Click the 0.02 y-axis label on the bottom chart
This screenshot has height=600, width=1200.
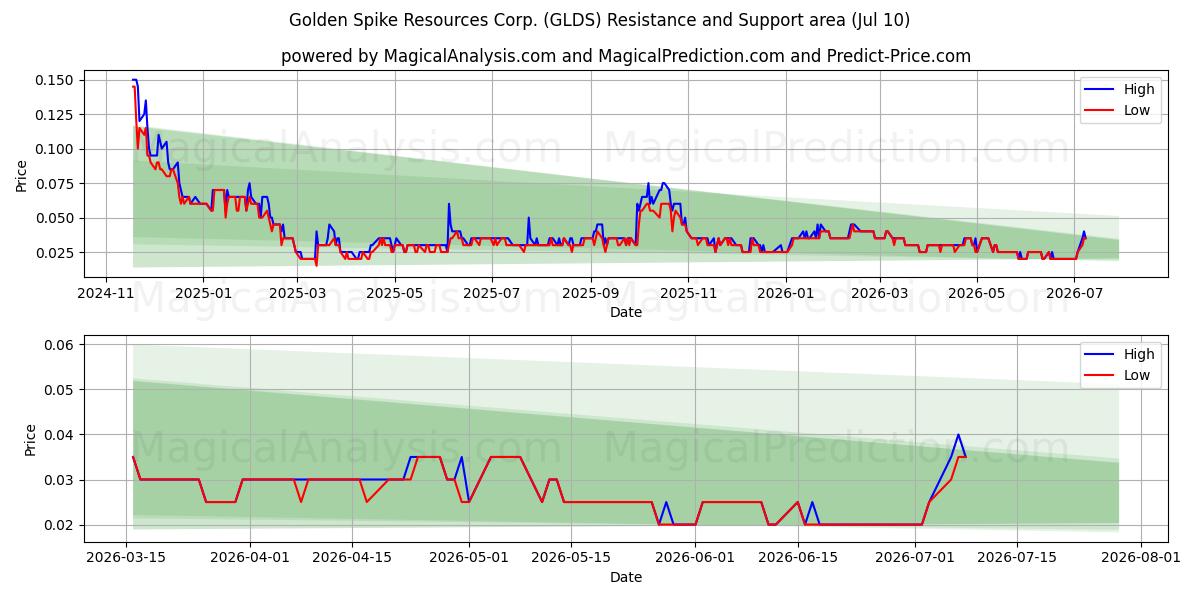pos(60,525)
